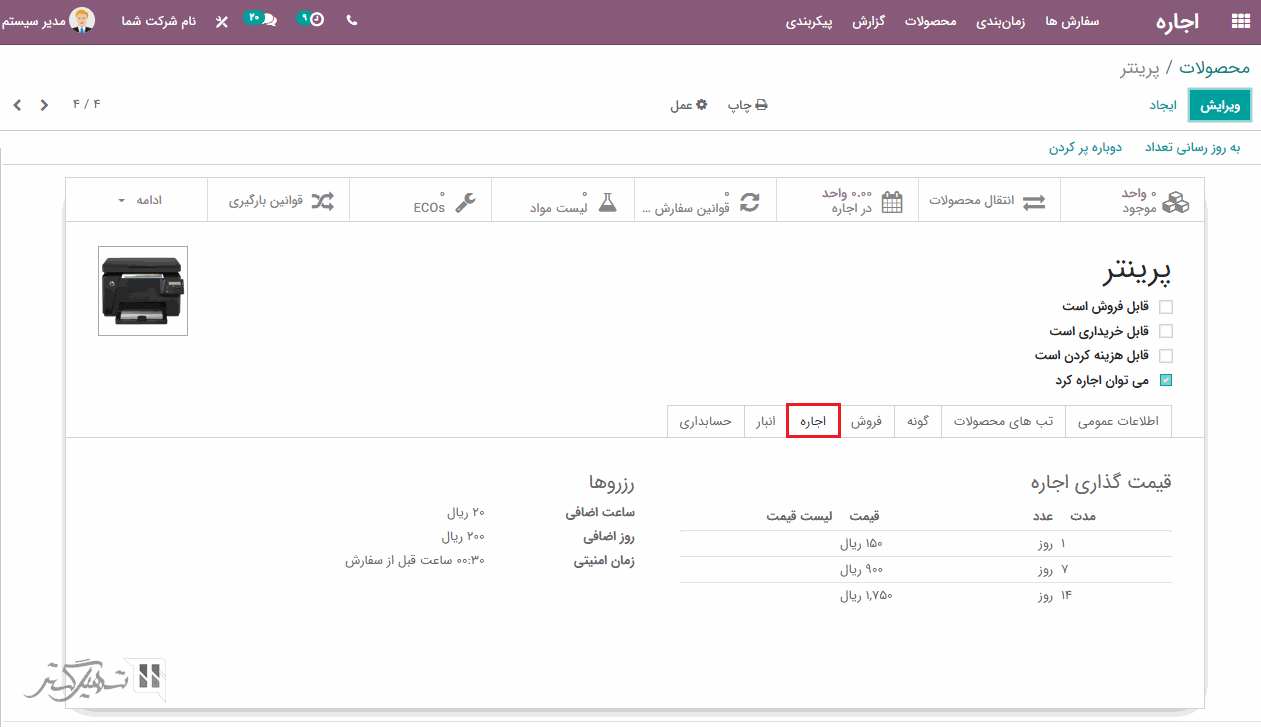This screenshot has width=1261, height=727.
Task: Open ECOs stat button
Action: pyautogui.click(x=444, y=202)
